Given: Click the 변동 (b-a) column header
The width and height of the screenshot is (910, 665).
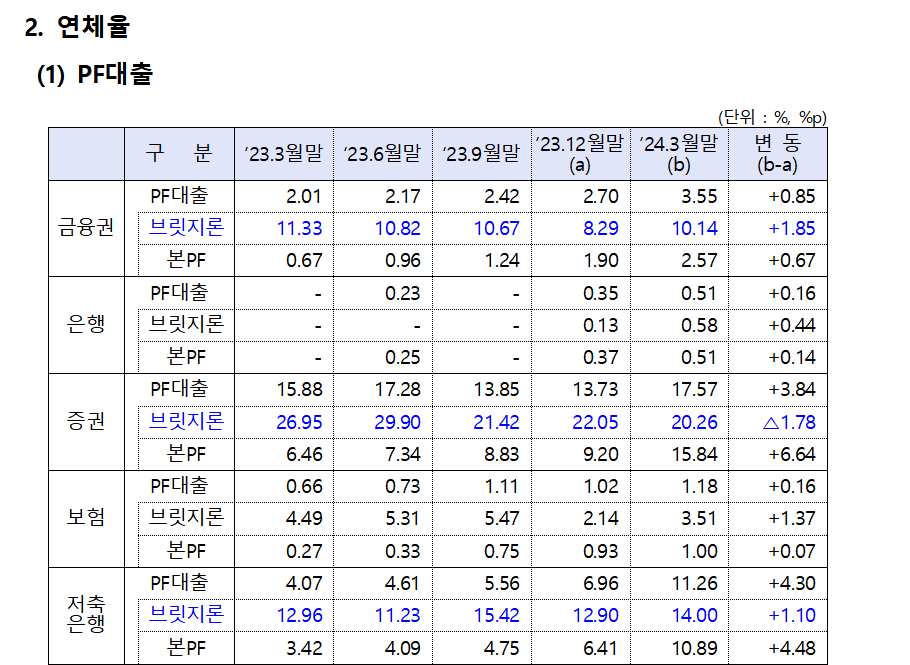Looking at the screenshot, I should [777, 154].
